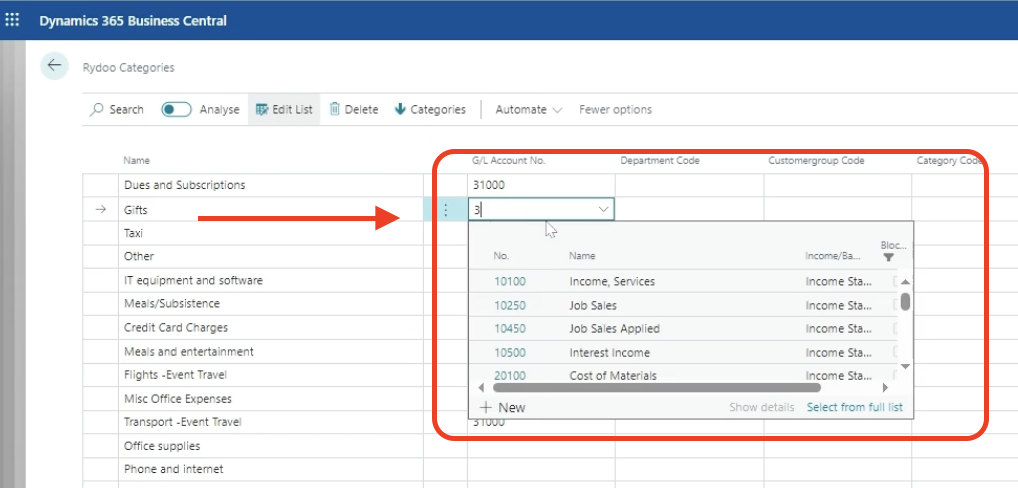Click lookup vertical scrollbar down arrow

[x=905, y=367]
